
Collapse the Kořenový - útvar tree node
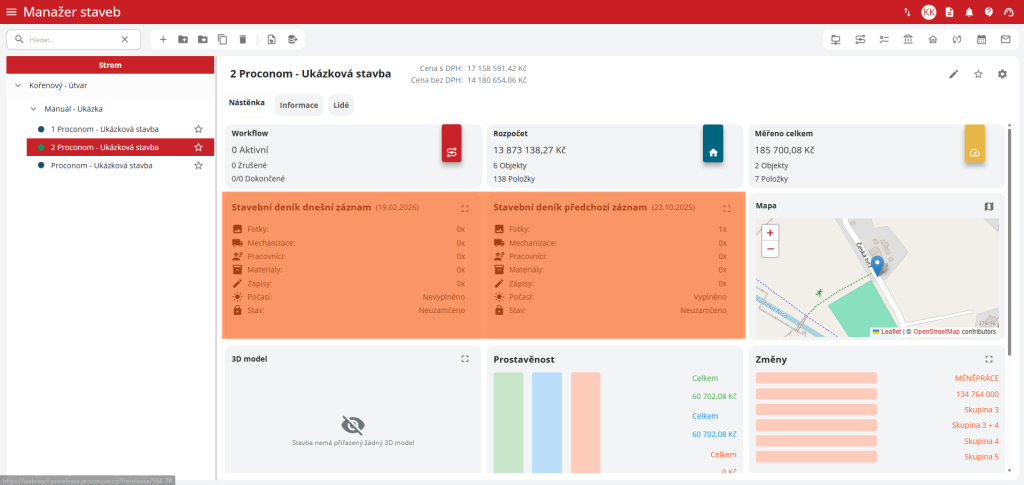[18, 86]
